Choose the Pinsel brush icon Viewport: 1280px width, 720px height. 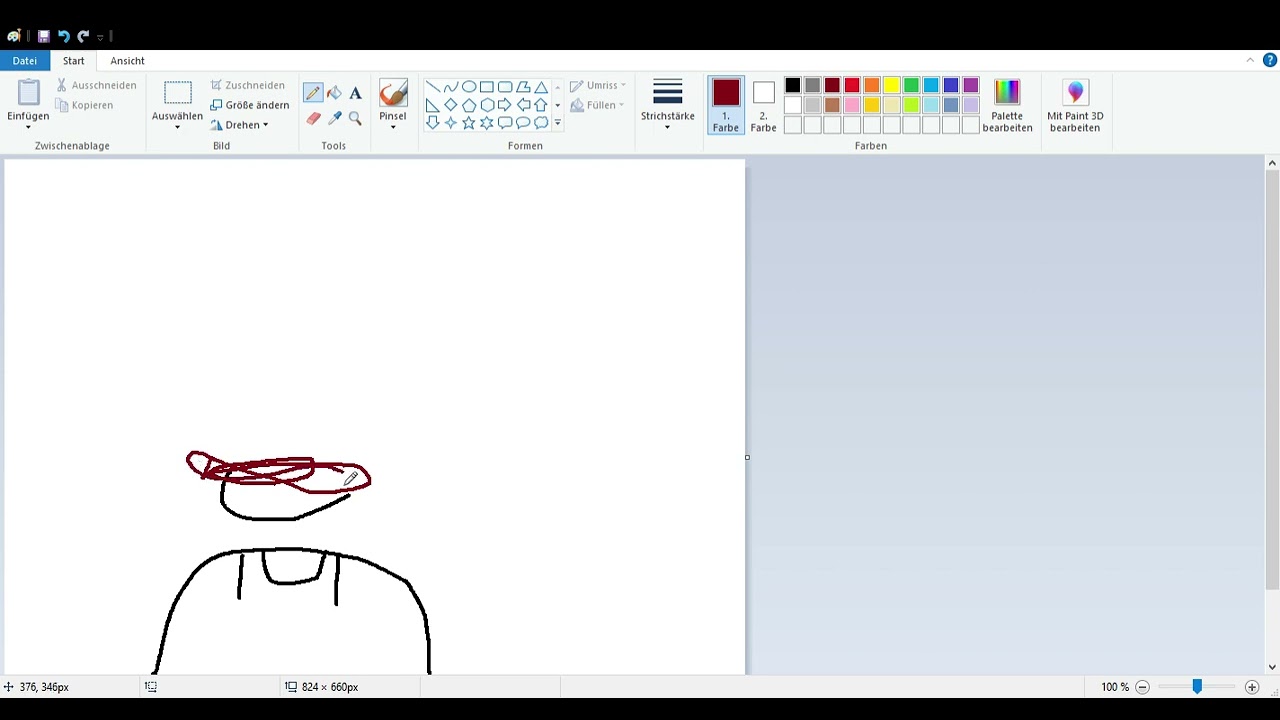pyautogui.click(x=393, y=93)
